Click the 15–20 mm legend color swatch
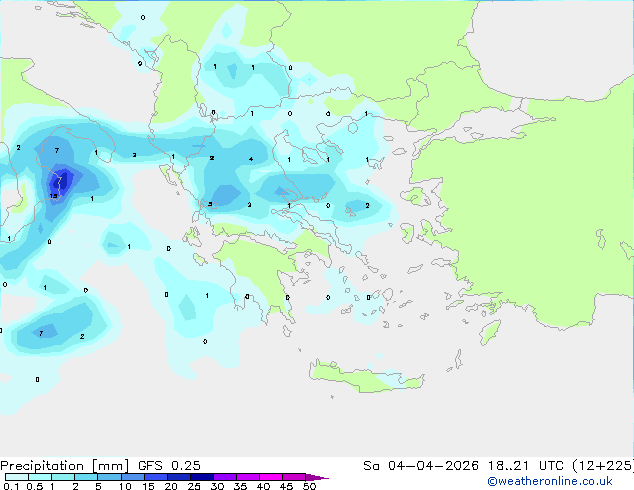The width and height of the screenshot is (634, 490). [155, 477]
